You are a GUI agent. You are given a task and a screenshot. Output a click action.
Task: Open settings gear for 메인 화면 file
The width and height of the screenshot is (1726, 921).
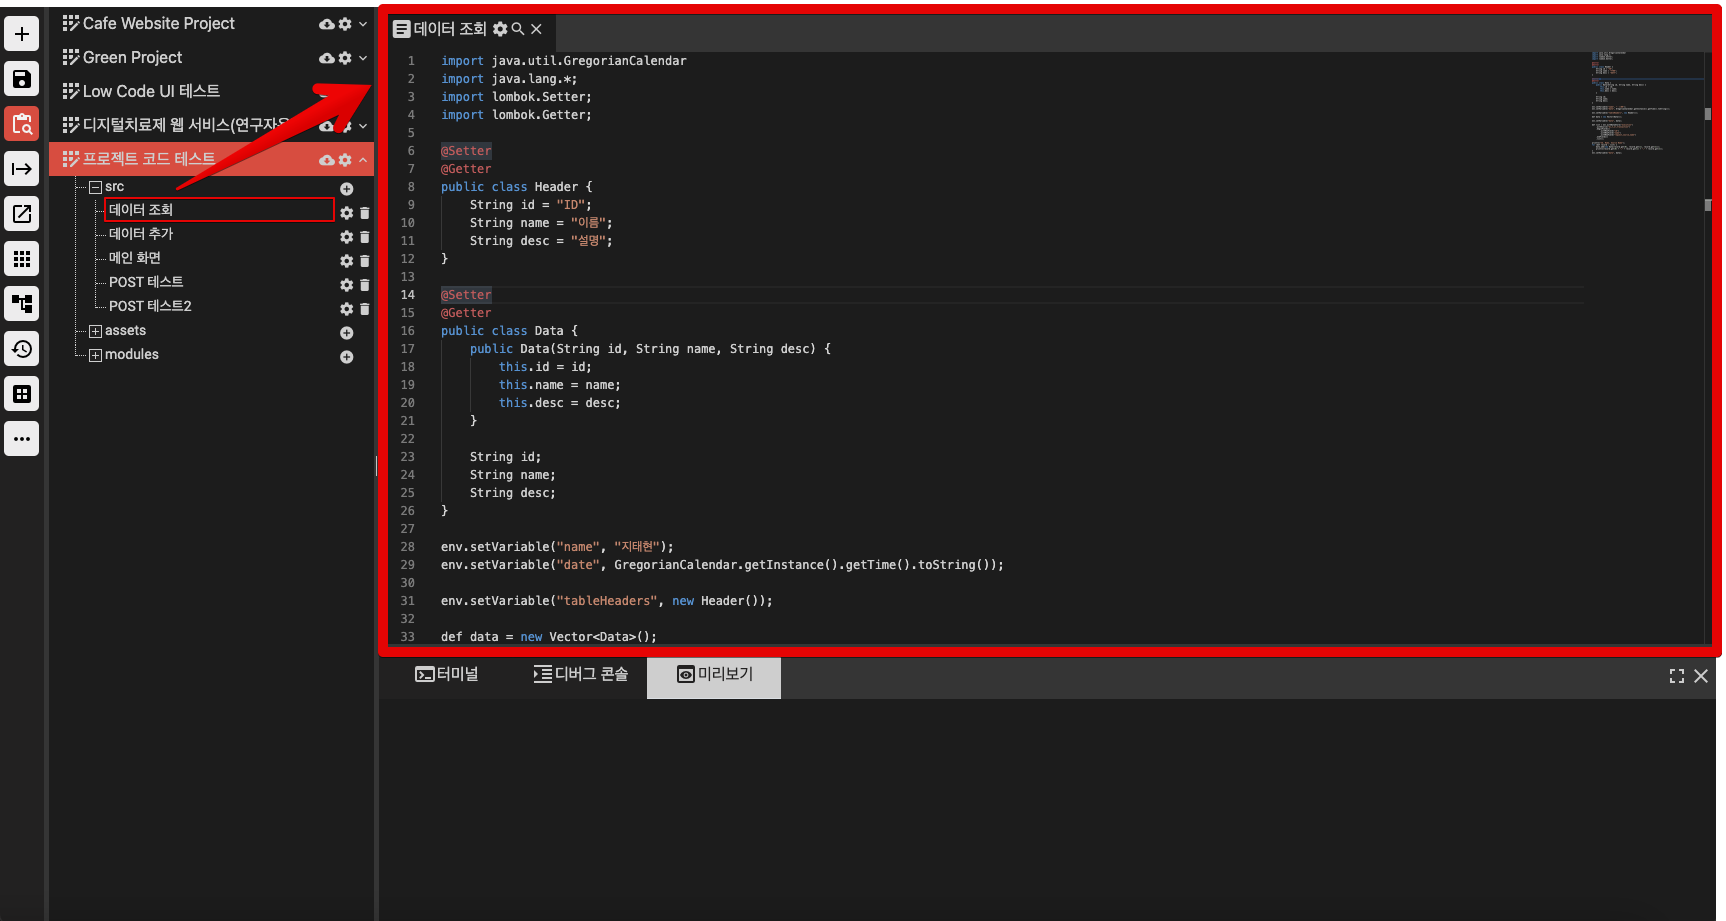[346, 261]
